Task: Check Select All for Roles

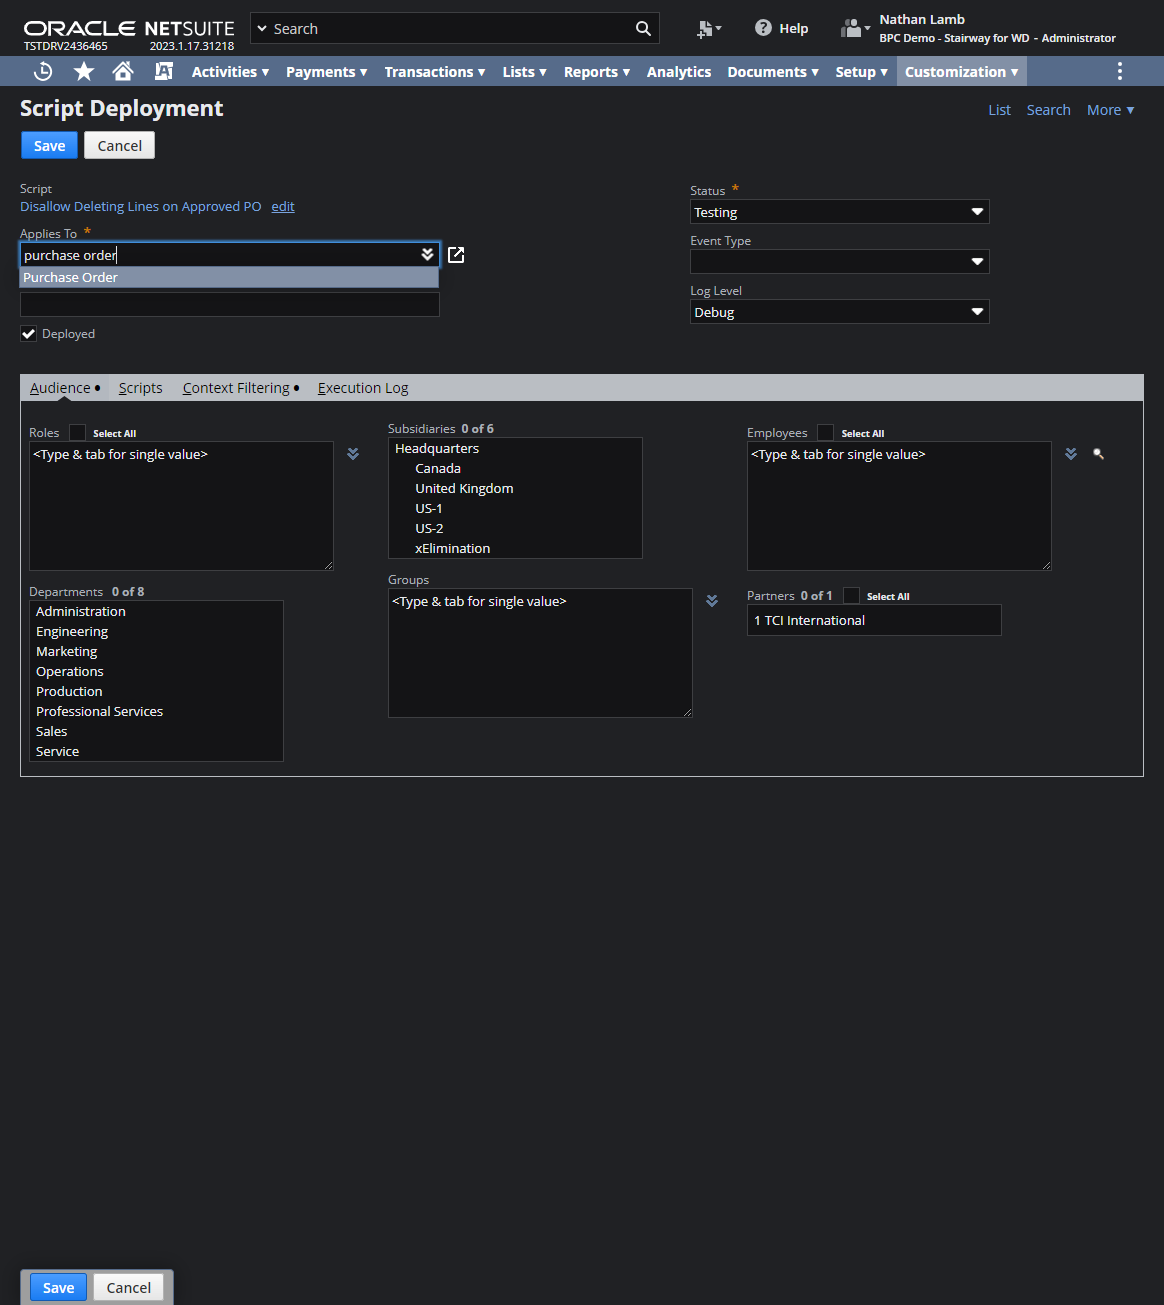Action: point(77,433)
